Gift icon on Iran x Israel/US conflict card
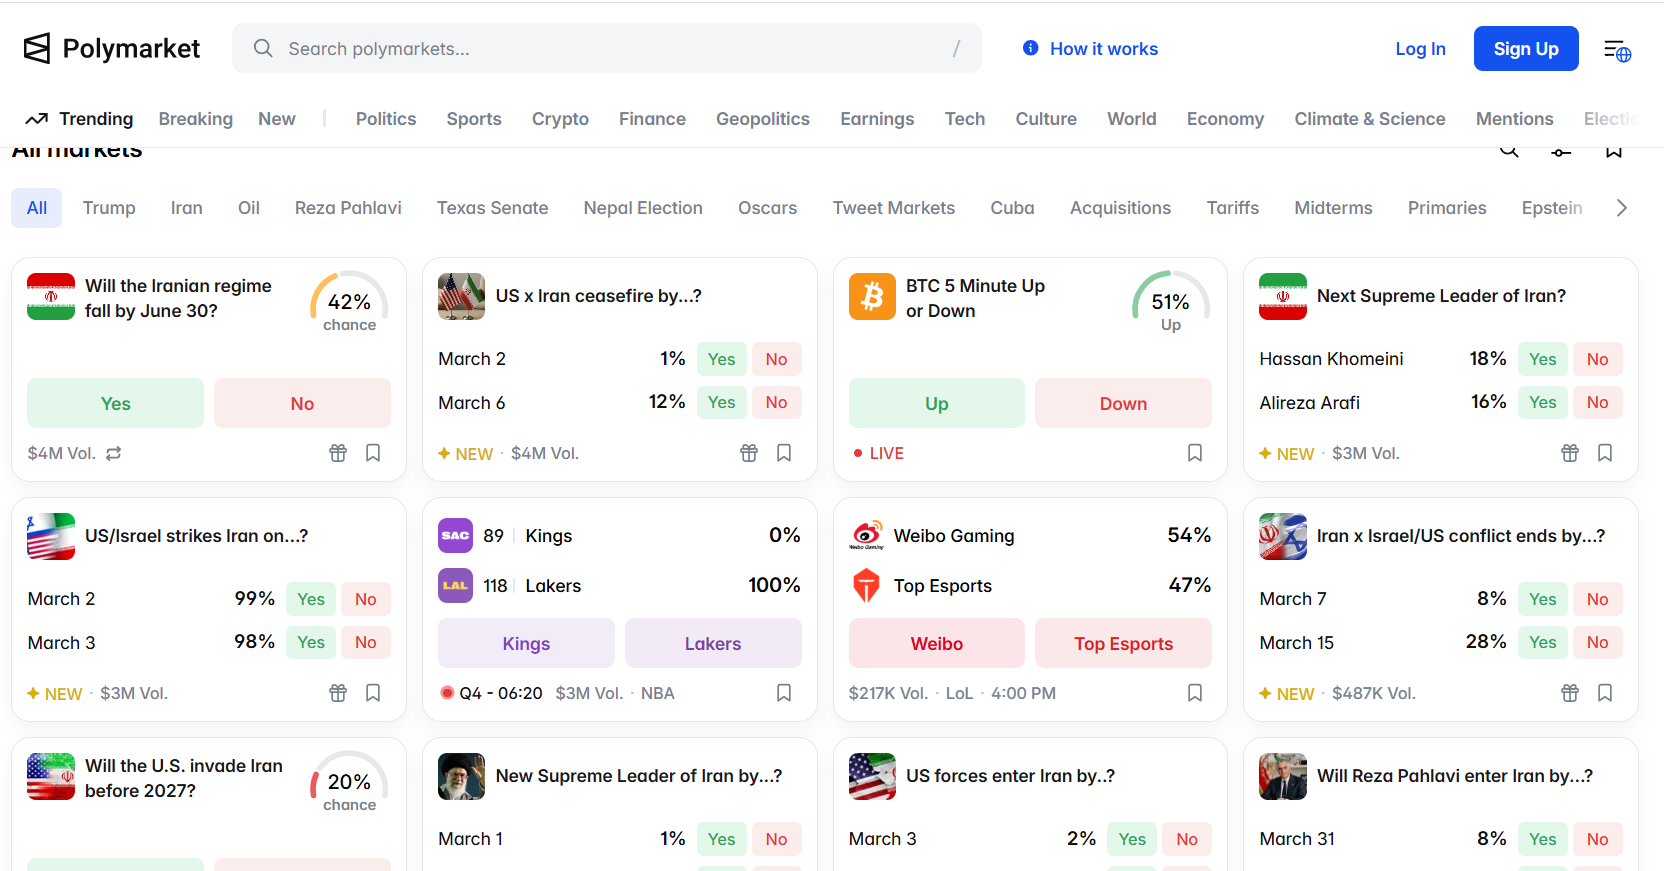This screenshot has height=871, width=1664. coord(1570,693)
